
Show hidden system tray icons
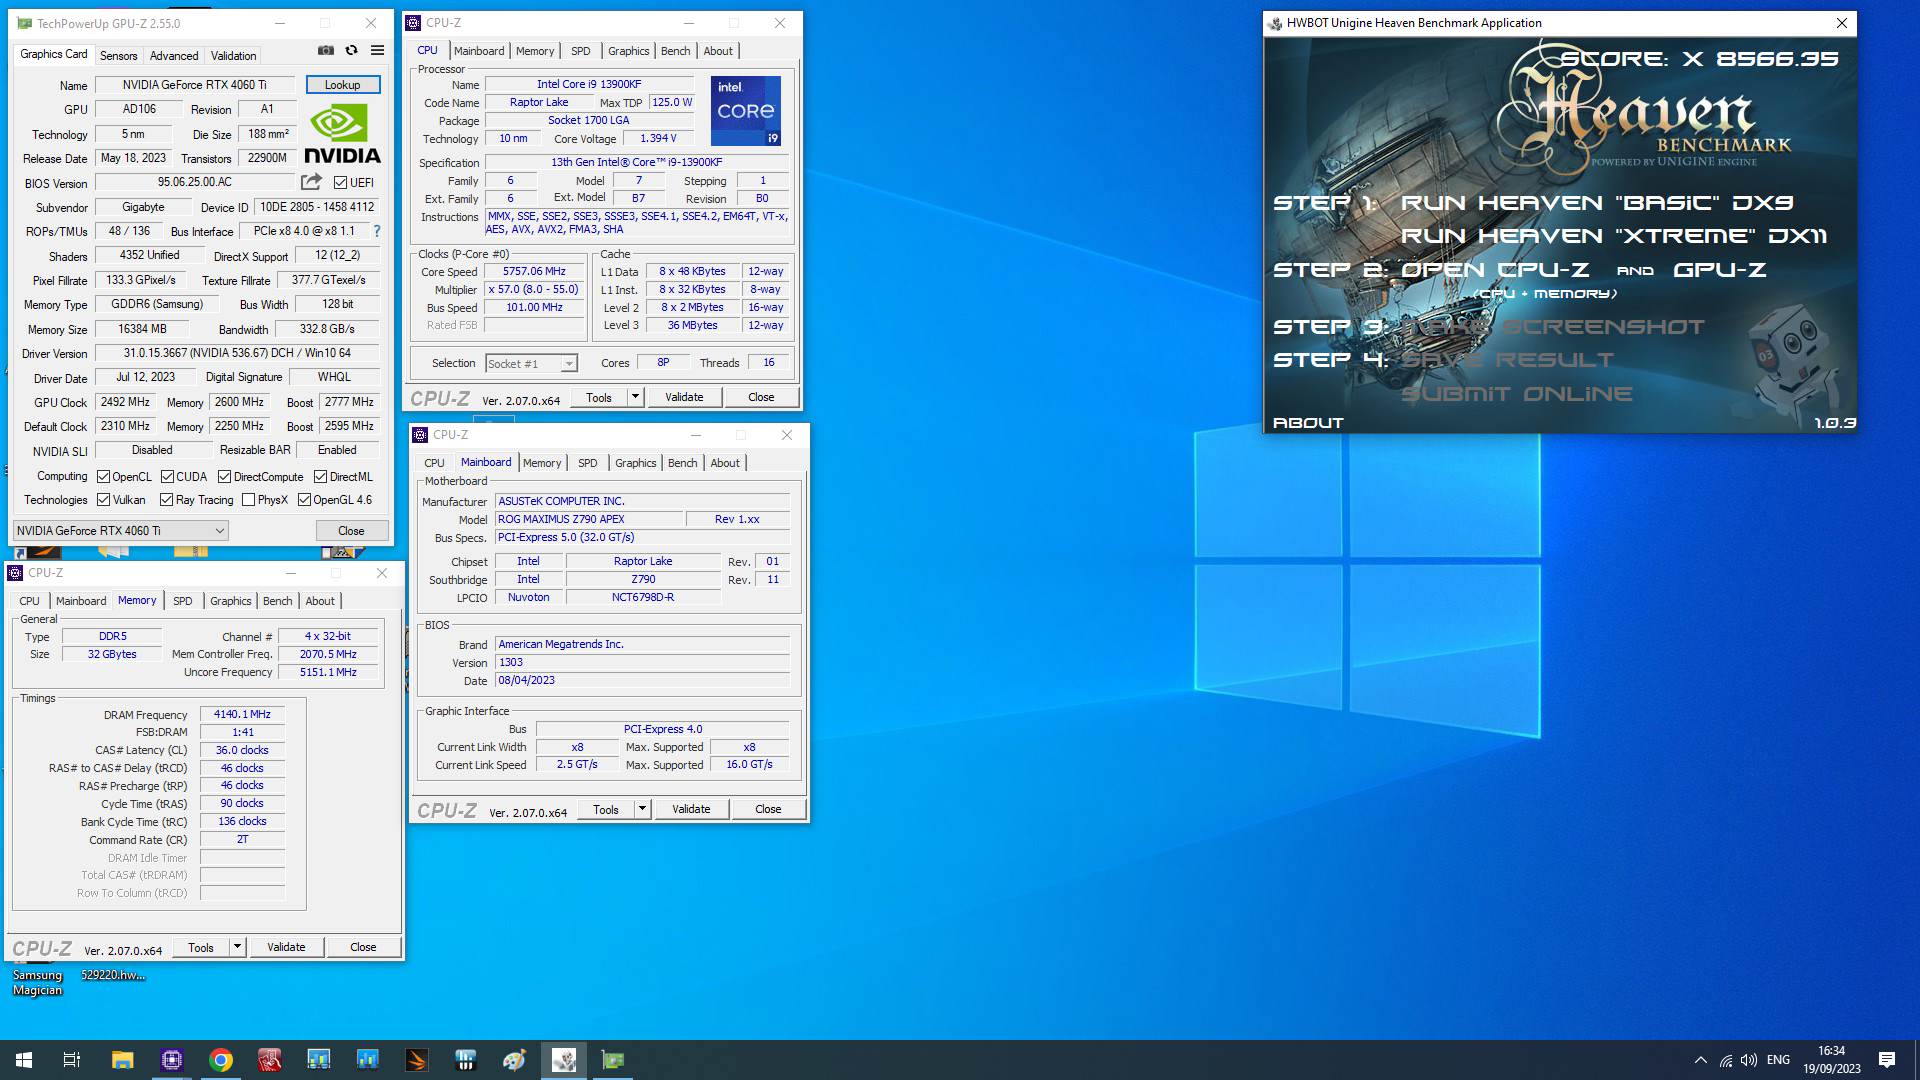coord(1700,1060)
